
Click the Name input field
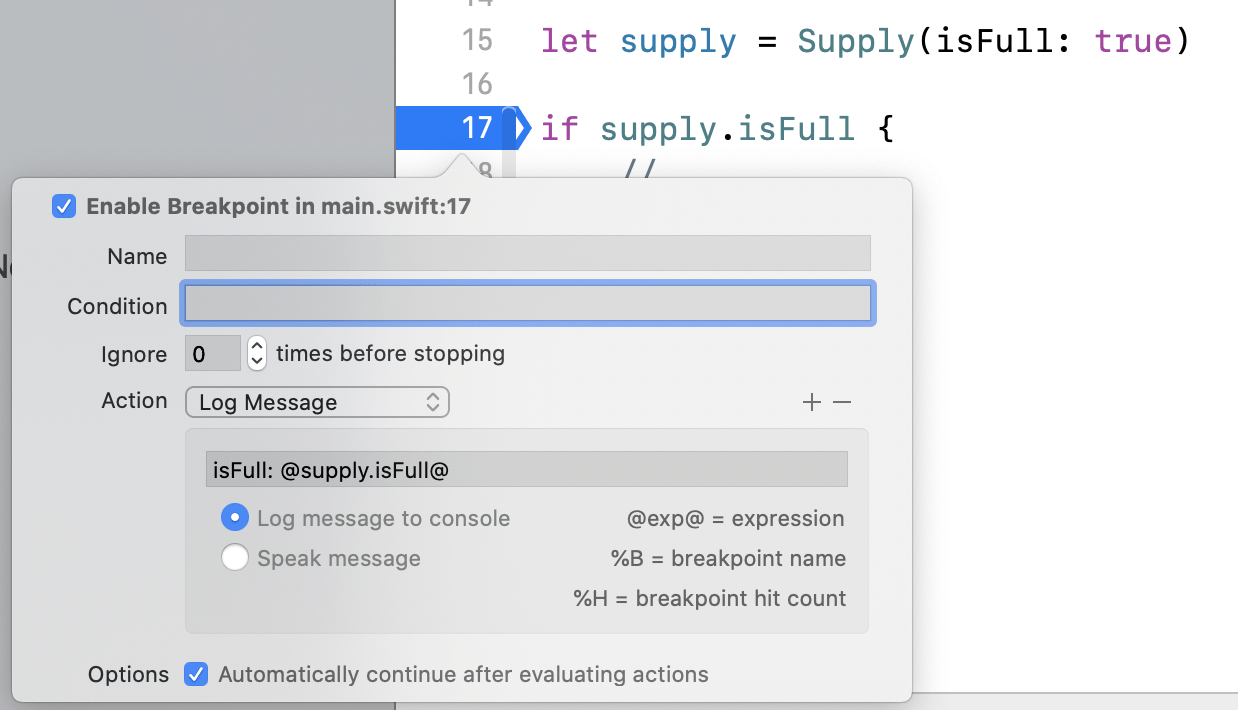525,253
